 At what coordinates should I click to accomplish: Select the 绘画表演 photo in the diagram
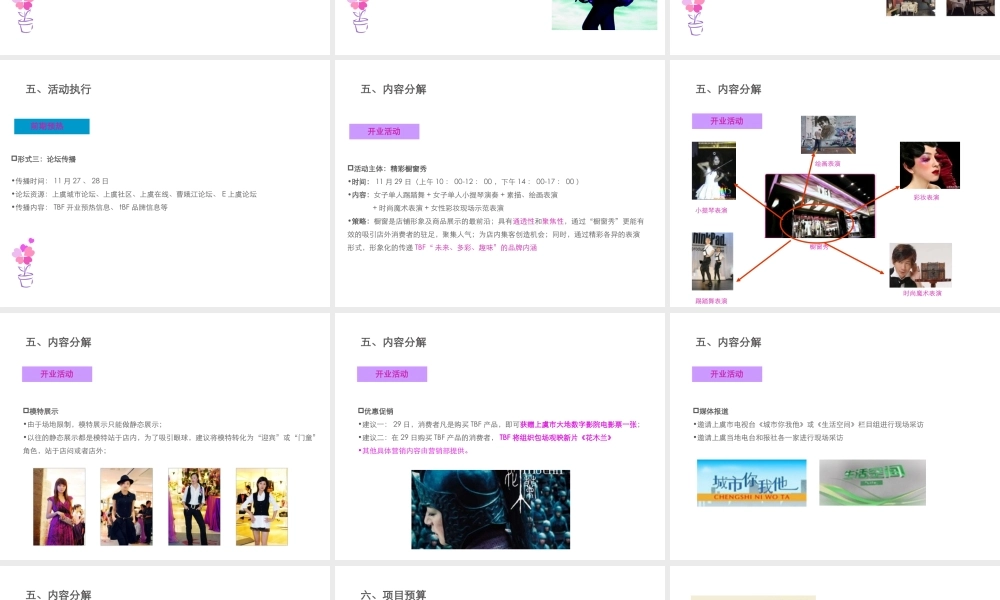coord(828,135)
